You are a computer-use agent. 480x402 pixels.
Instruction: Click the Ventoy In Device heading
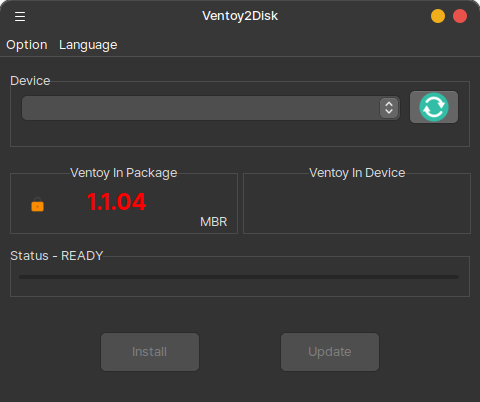pyautogui.click(x=357, y=173)
